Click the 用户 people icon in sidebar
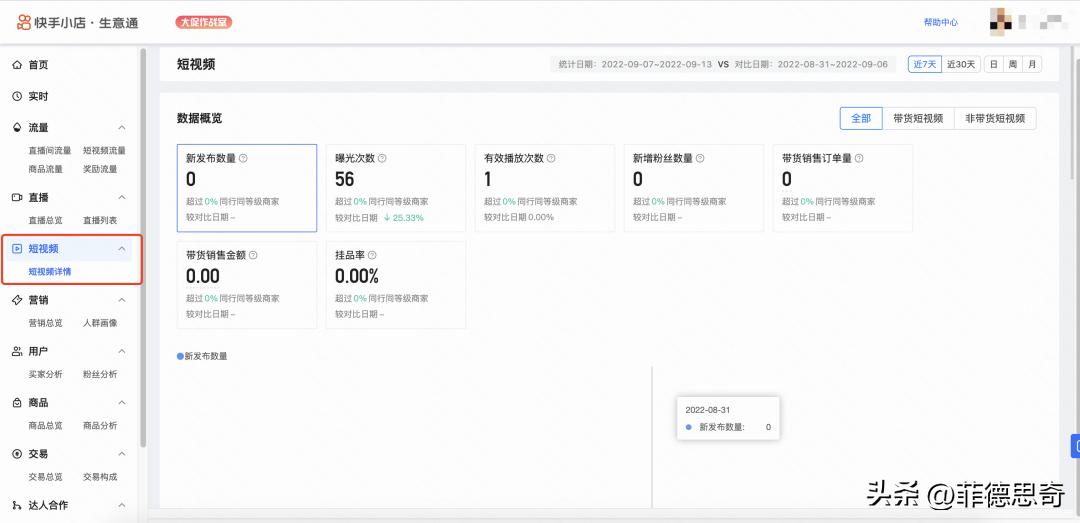1080x523 pixels. pos(17,351)
